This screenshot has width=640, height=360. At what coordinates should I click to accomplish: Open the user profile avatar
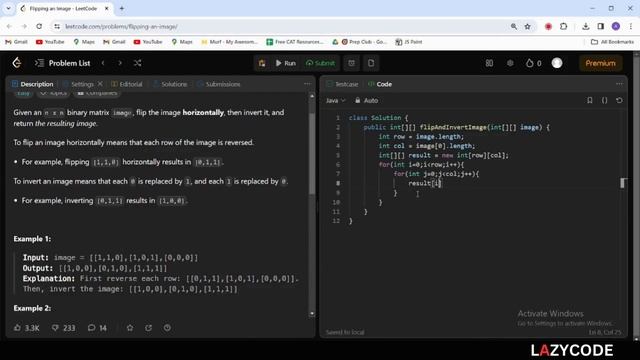(557, 63)
